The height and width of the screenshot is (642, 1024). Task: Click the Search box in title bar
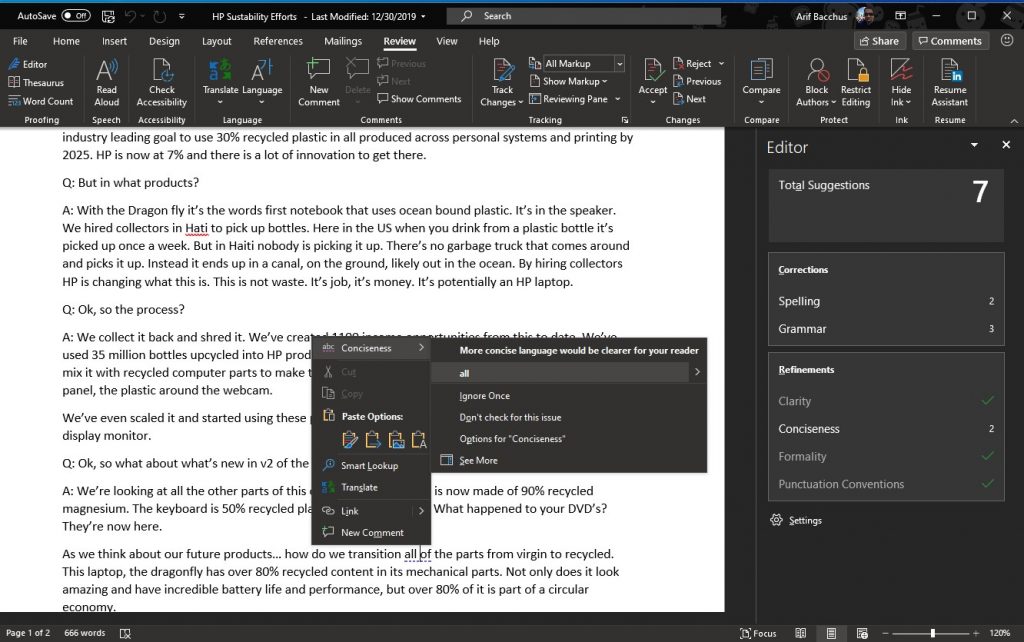pyautogui.click(x=584, y=16)
